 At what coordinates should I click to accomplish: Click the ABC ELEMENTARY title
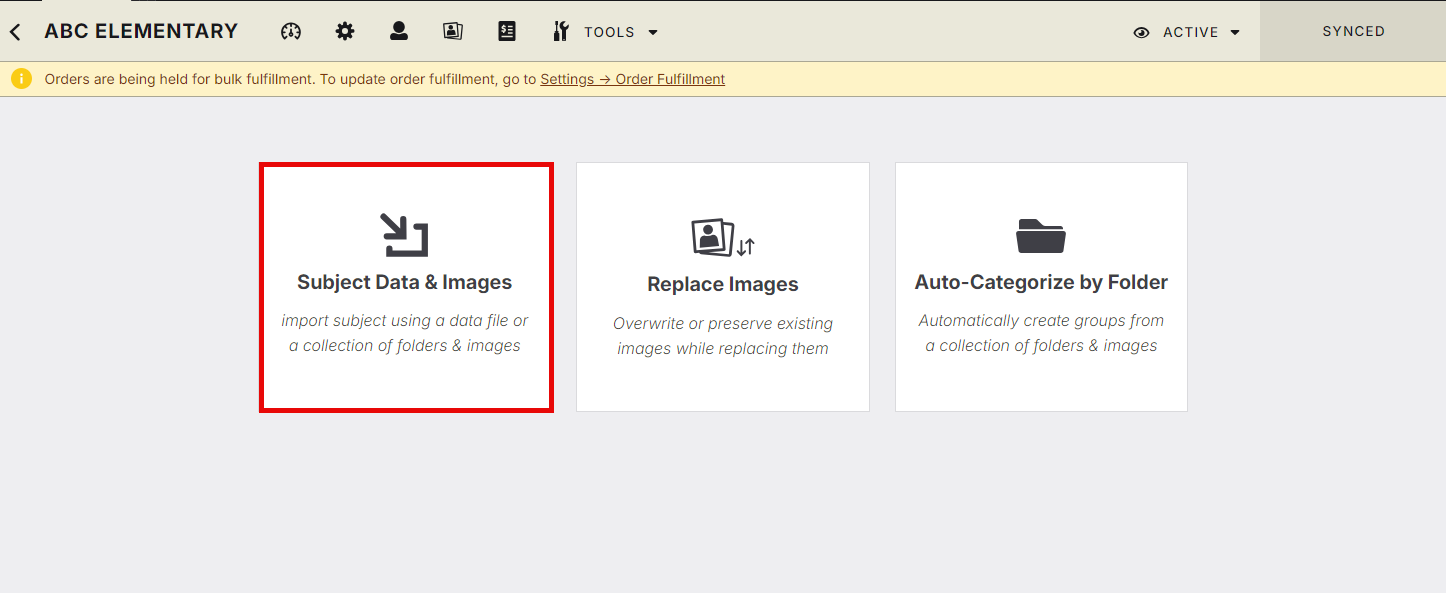pos(141,31)
